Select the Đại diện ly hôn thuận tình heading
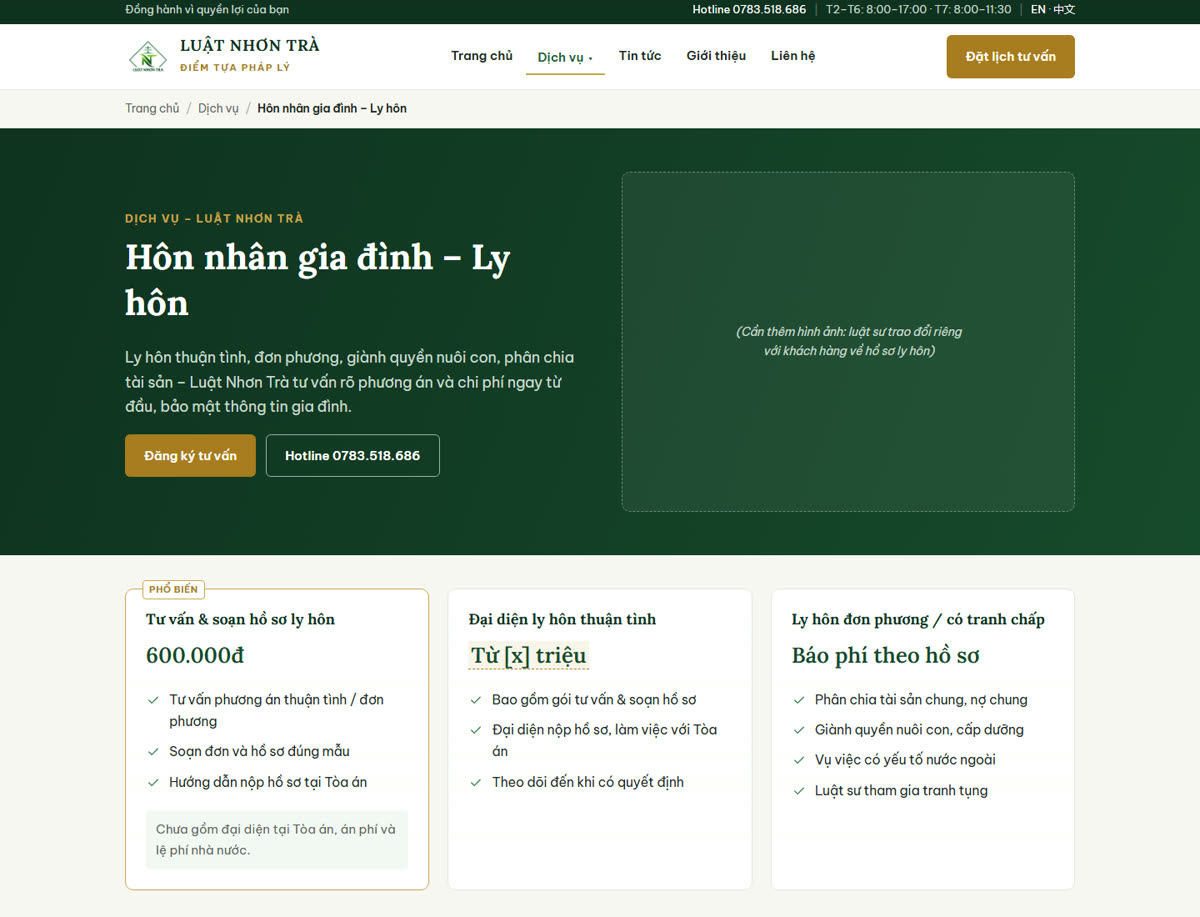Viewport: 1200px width, 917px height. (x=562, y=620)
